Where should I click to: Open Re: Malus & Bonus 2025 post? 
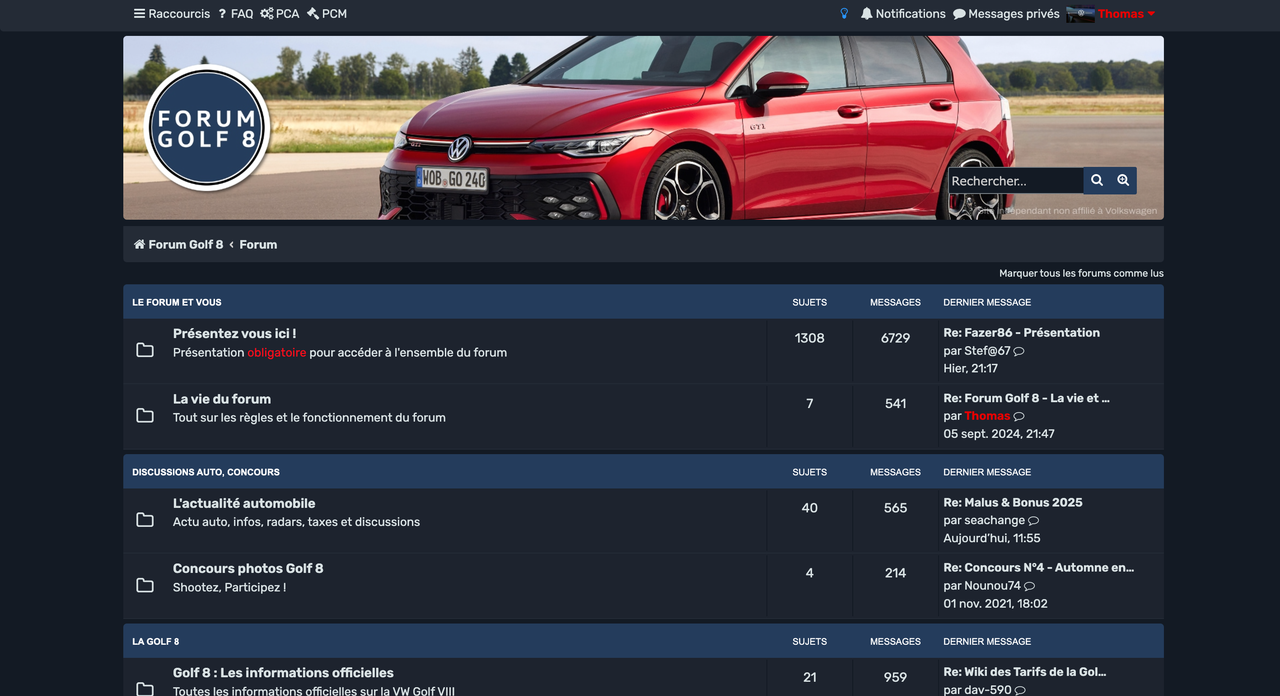tap(1013, 503)
